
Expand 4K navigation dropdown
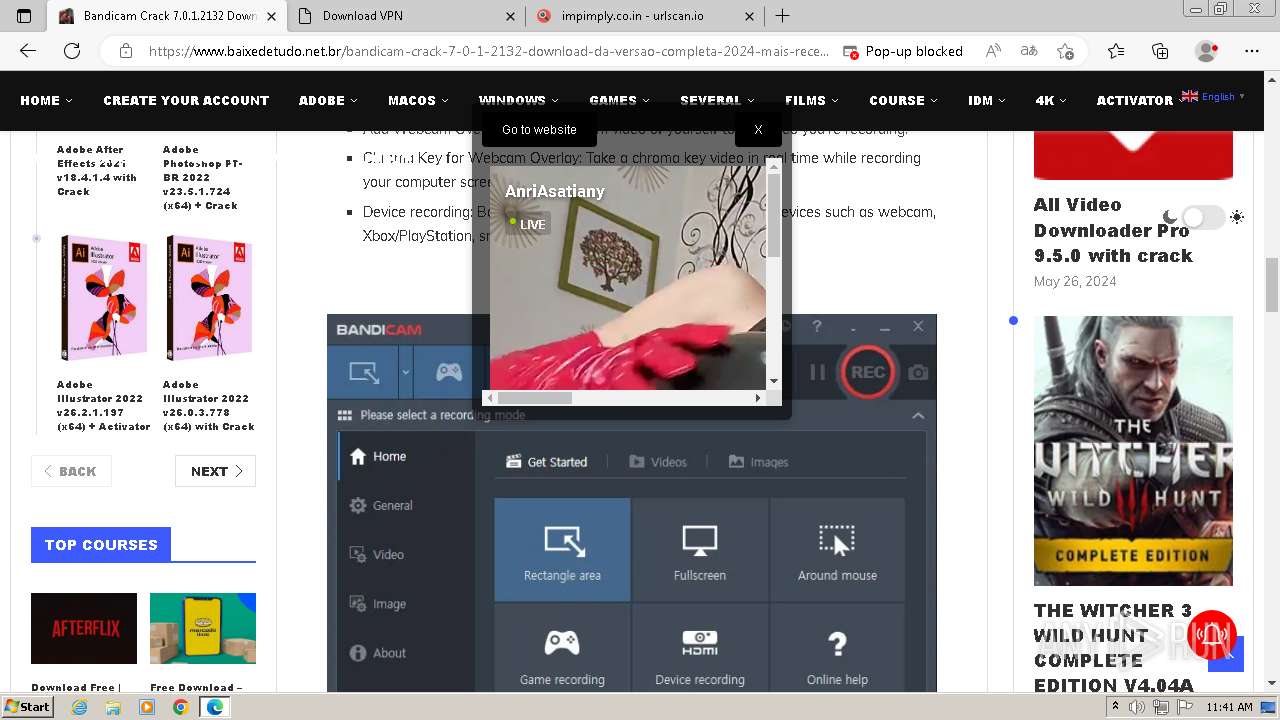(x=1050, y=100)
